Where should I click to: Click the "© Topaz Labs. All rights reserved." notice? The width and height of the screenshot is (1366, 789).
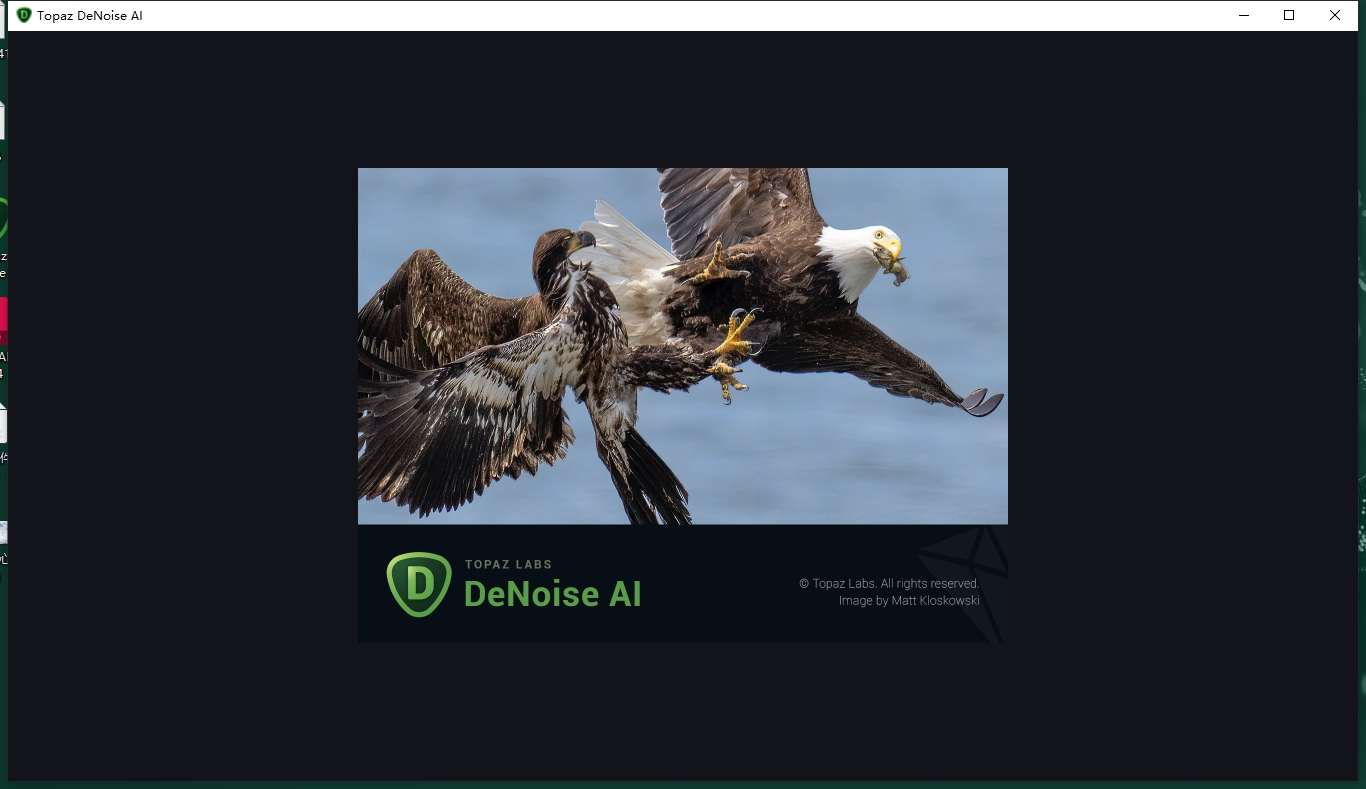(889, 583)
